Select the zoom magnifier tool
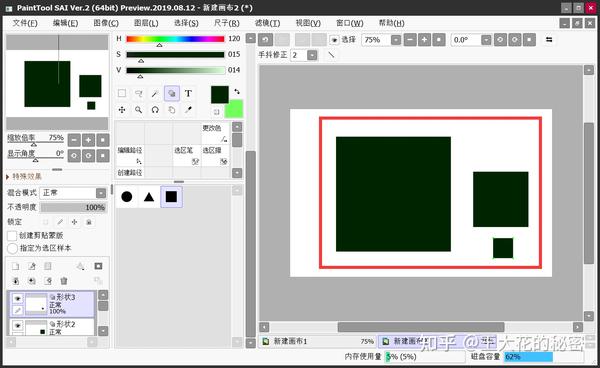600x368 pixels. 138,110
